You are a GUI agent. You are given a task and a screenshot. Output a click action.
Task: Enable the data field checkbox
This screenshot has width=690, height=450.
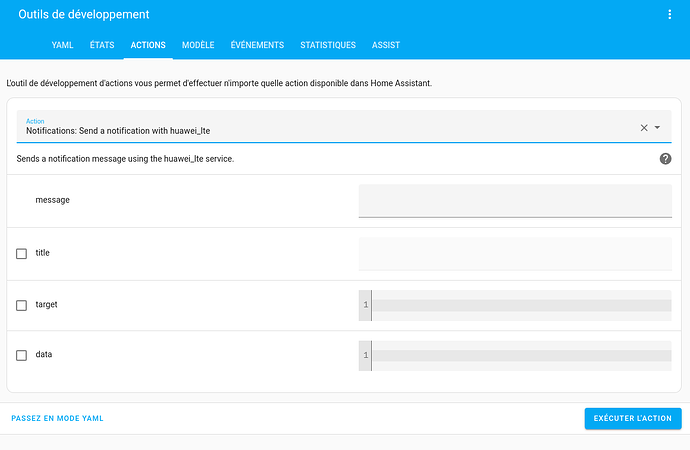[21, 355]
